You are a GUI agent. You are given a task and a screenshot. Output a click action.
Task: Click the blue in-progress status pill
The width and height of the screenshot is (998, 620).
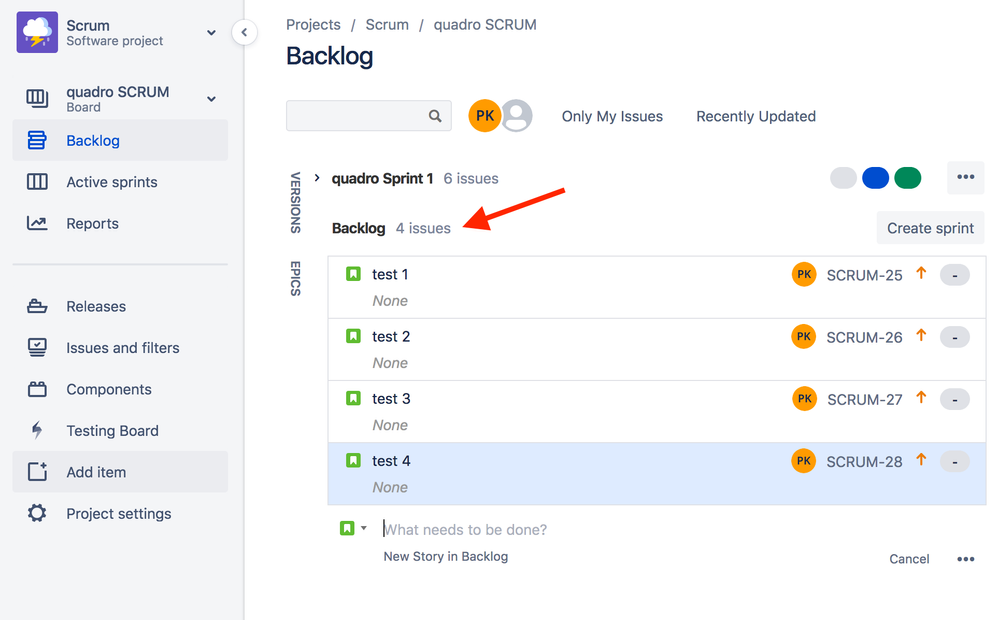click(x=875, y=178)
